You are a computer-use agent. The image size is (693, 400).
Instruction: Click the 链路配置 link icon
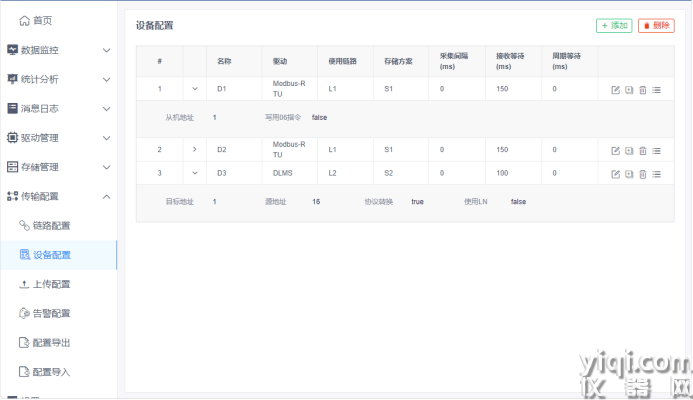click(x=24, y=225)
